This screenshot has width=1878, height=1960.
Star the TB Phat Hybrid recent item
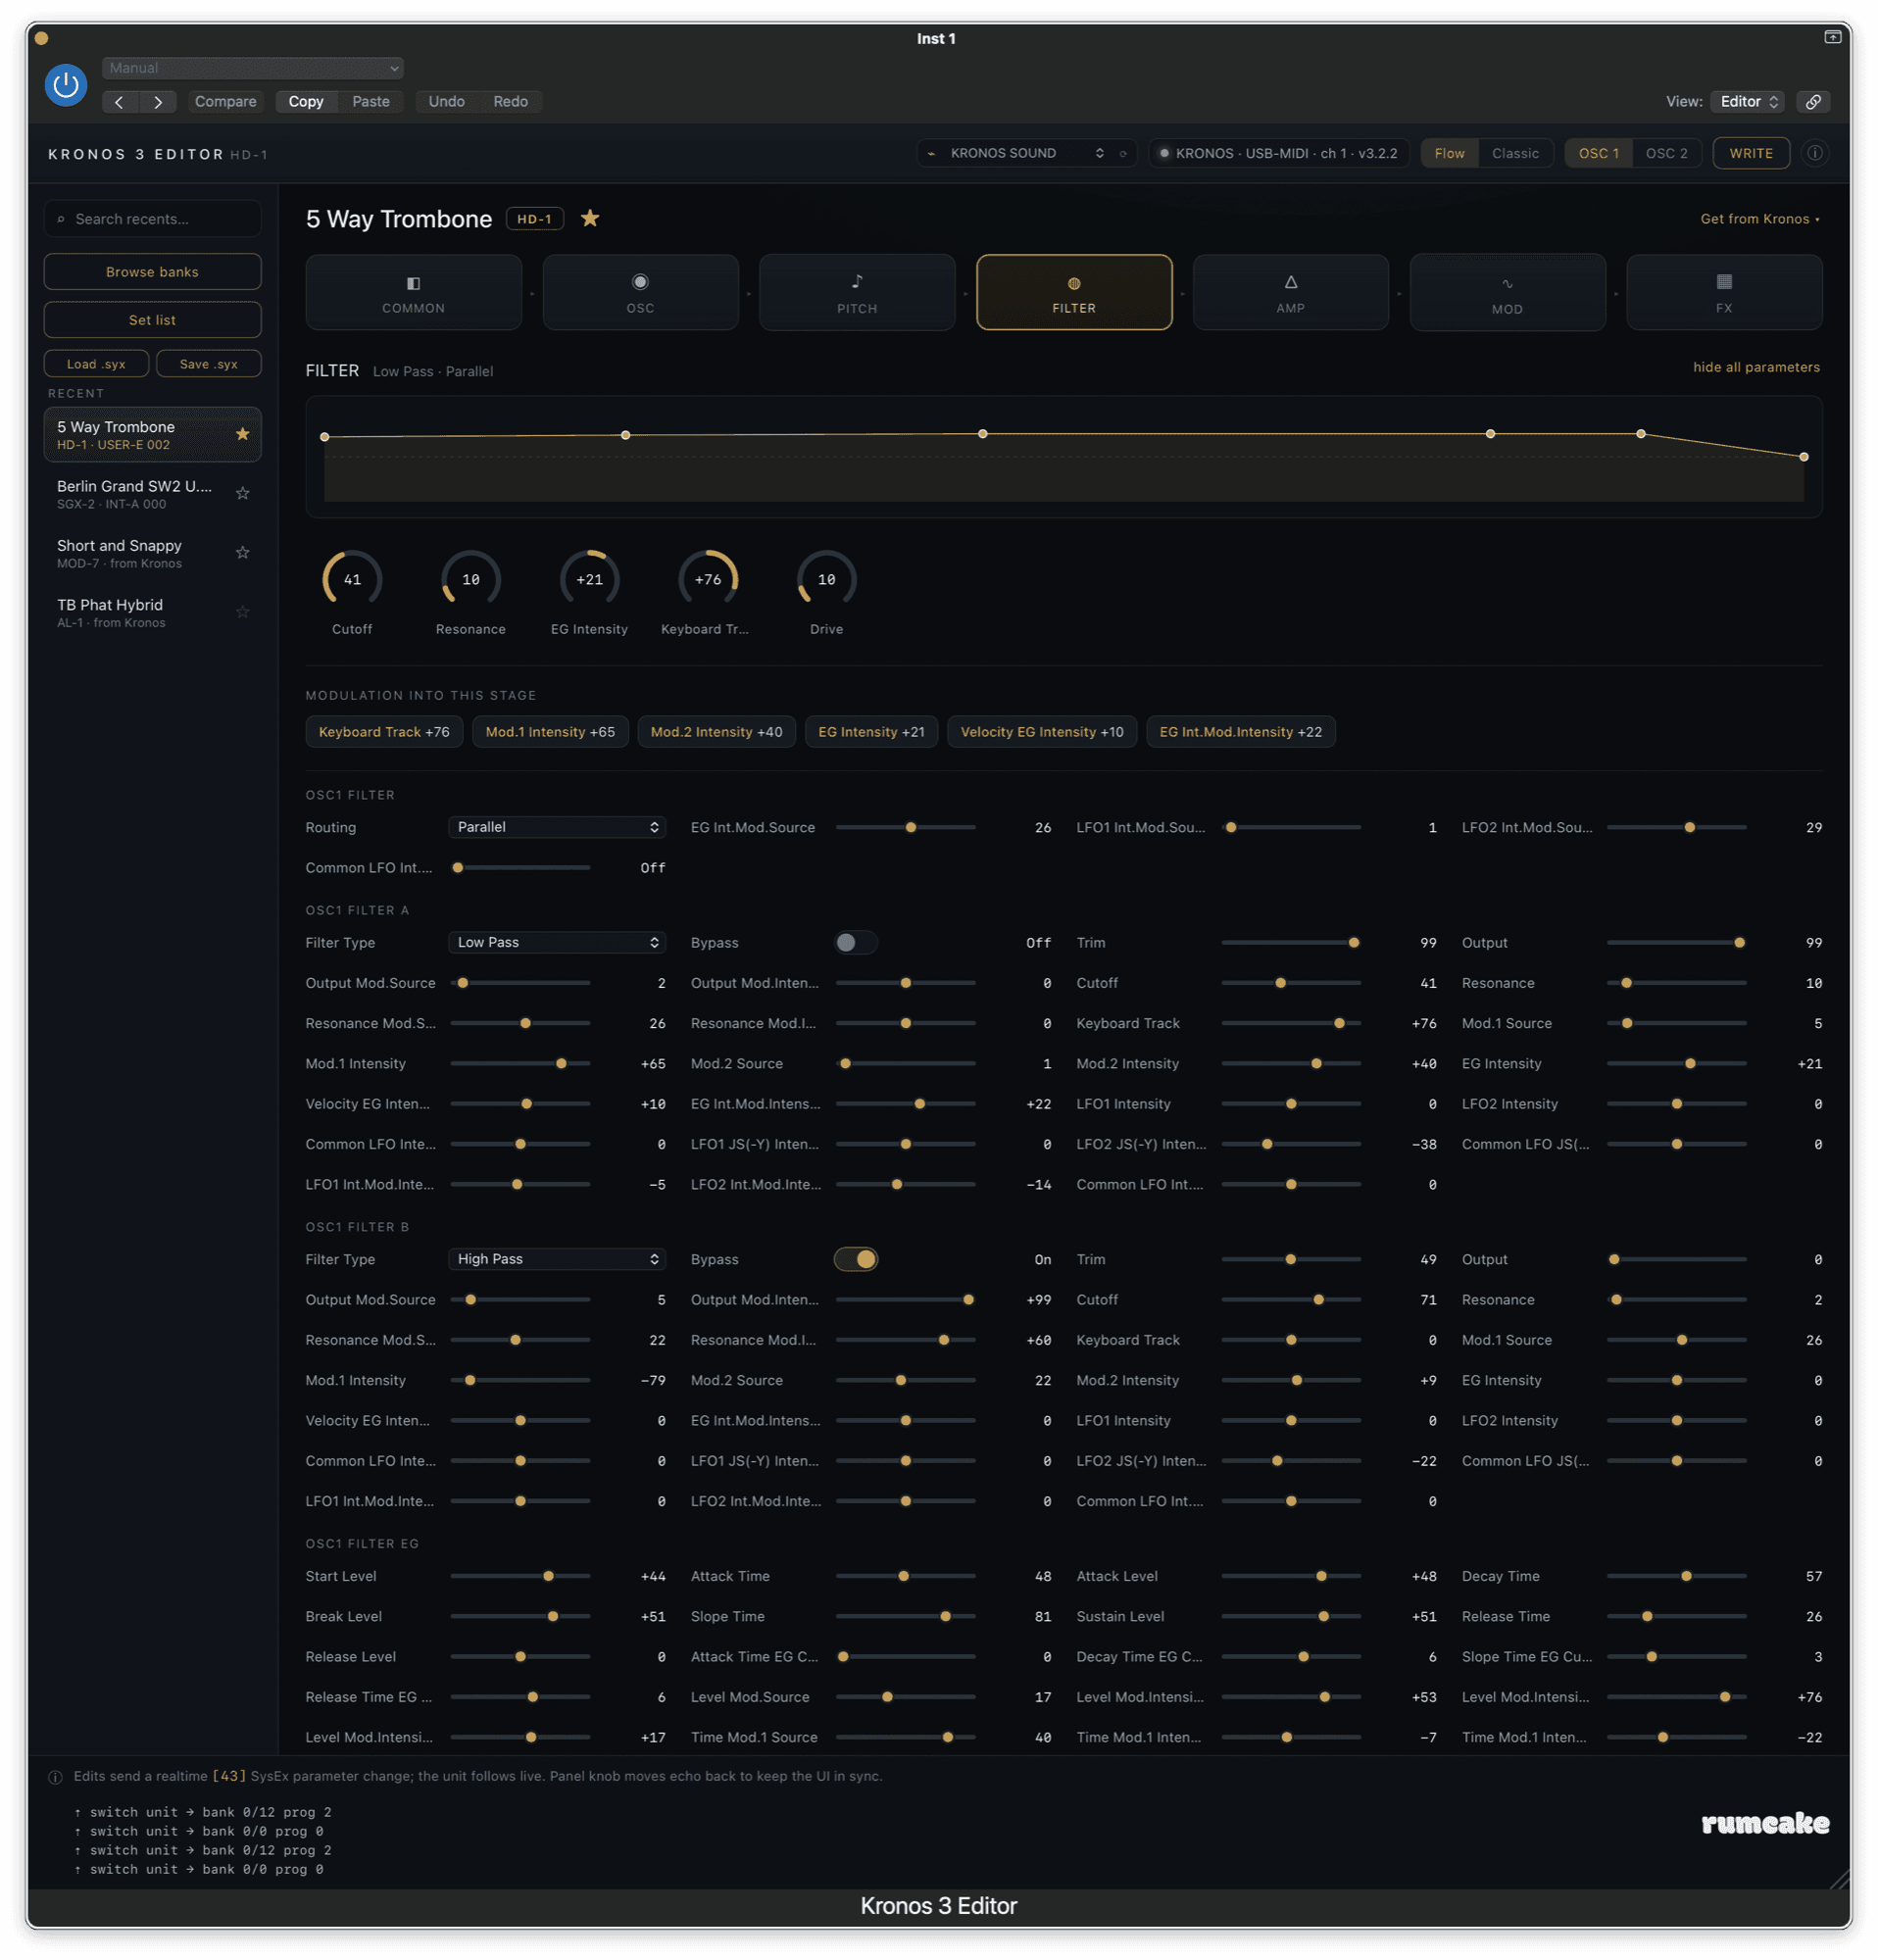pyautogui.click(x=242, y=611)
